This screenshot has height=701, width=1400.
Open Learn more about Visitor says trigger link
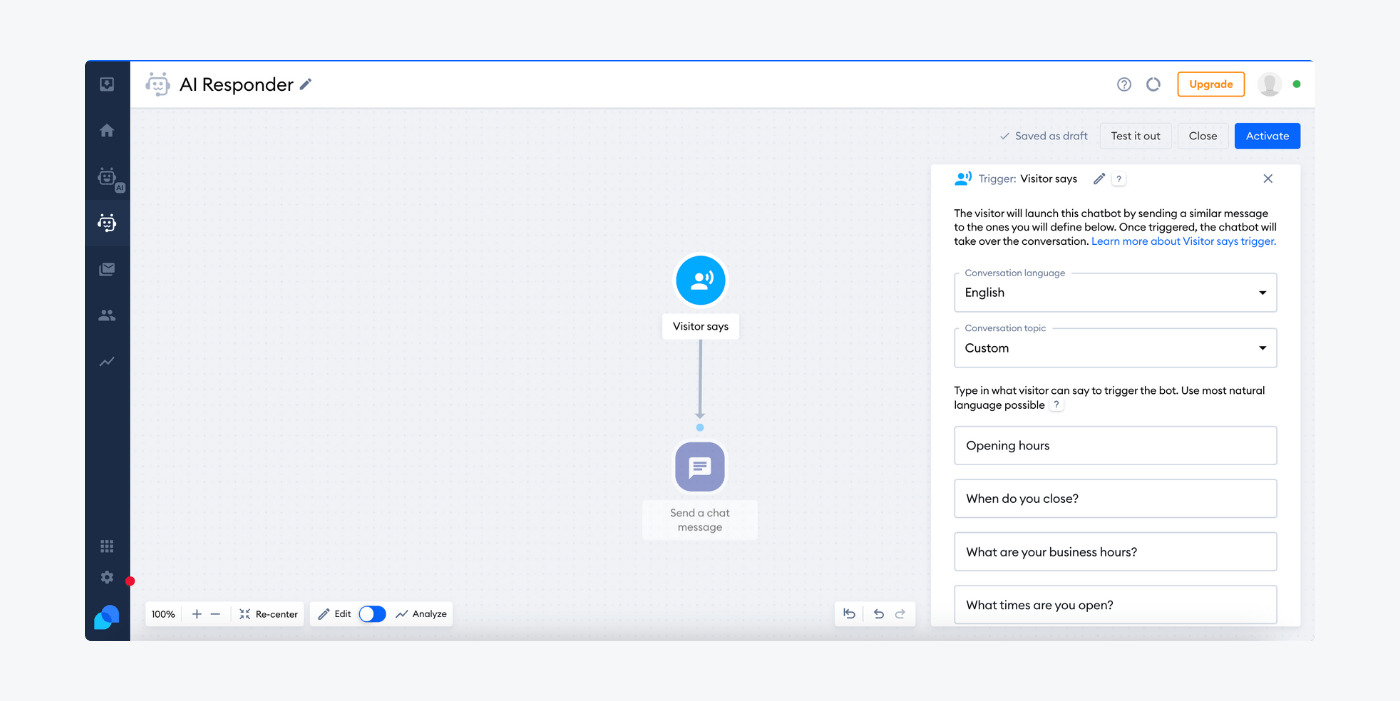pos(1183,241)
